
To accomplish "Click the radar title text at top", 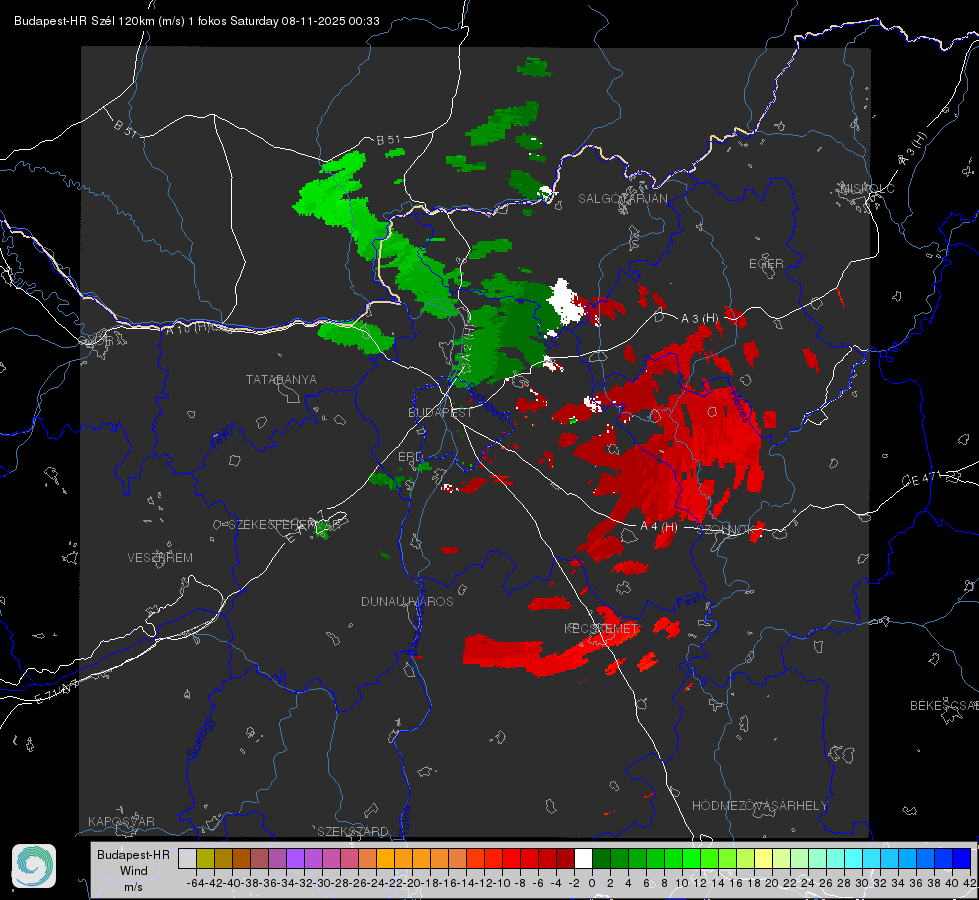I will click(197, 21).
